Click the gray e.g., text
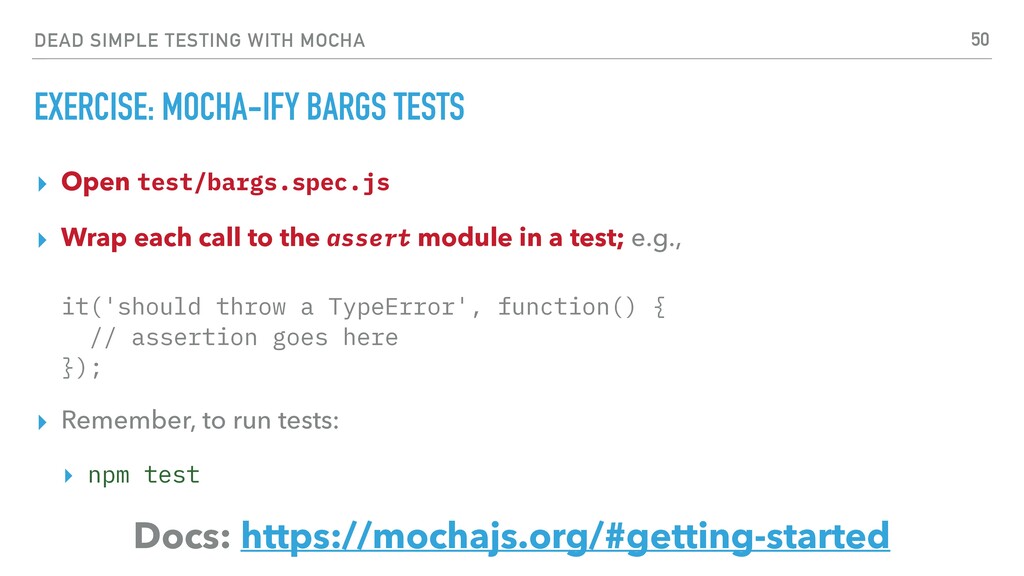This screenshot has width=1024, height=576. pyautogui.click(x=656, y=239)
